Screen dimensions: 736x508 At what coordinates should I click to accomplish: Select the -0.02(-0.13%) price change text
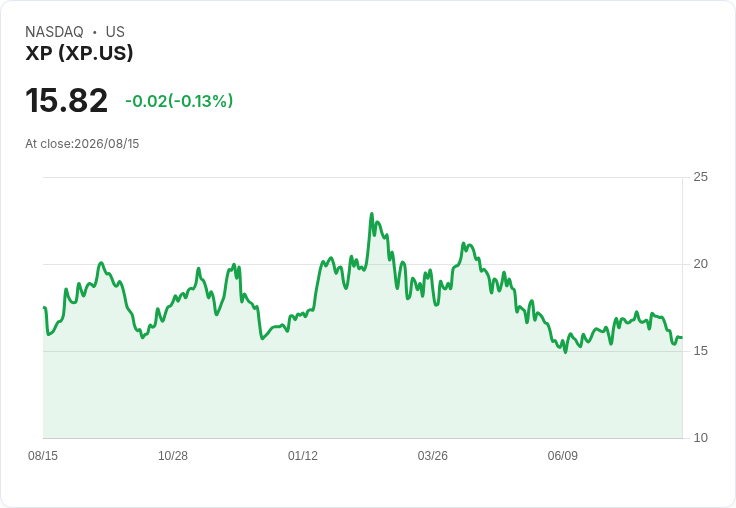179,101
